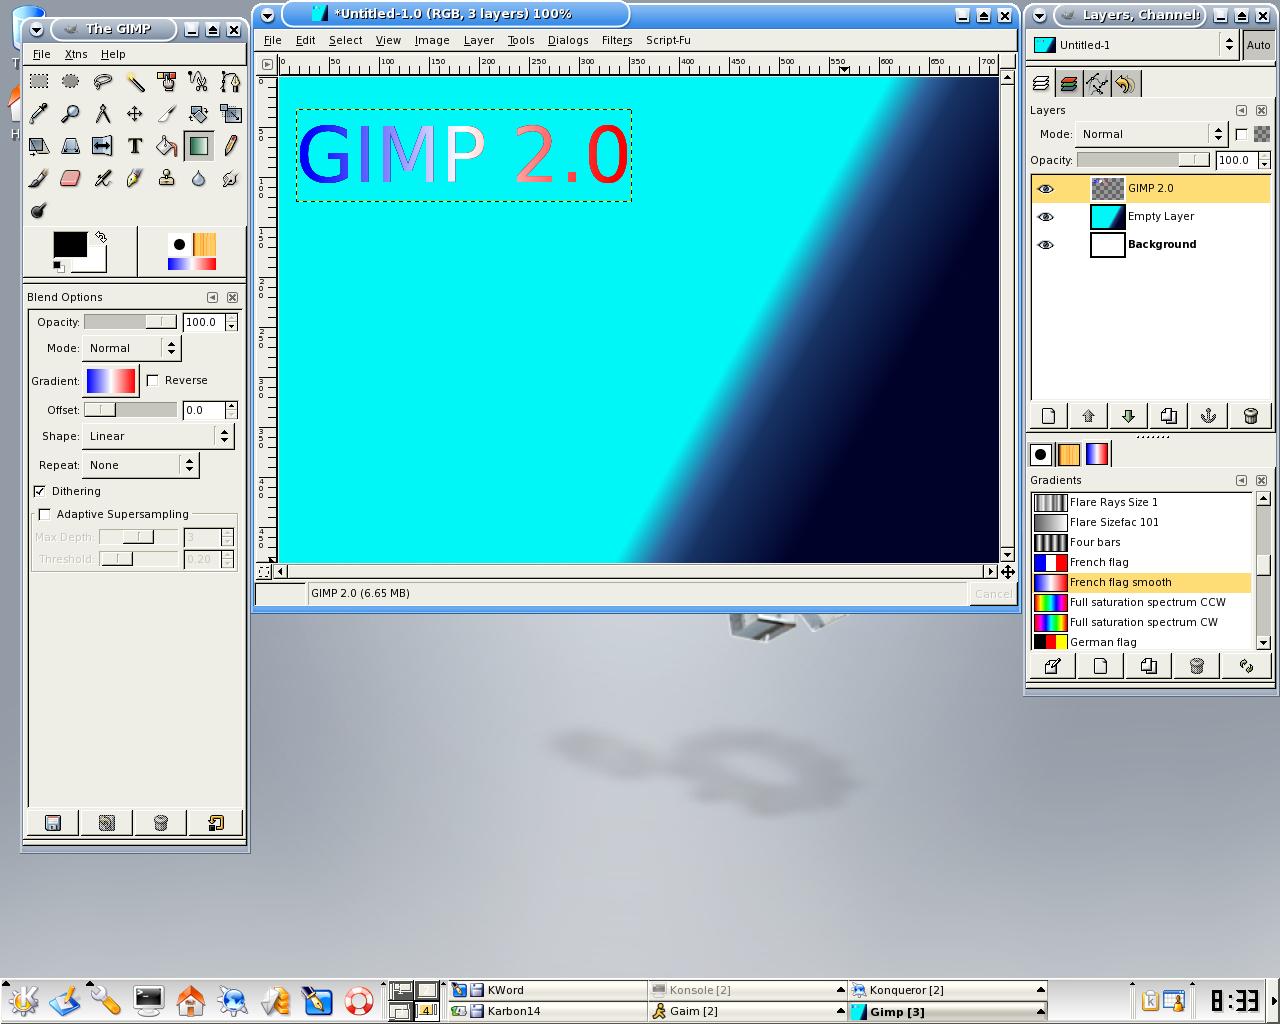1280x1024 pixels.
Task: Open the Blend Options tab menu arrow
Action: tap(212, 298)
